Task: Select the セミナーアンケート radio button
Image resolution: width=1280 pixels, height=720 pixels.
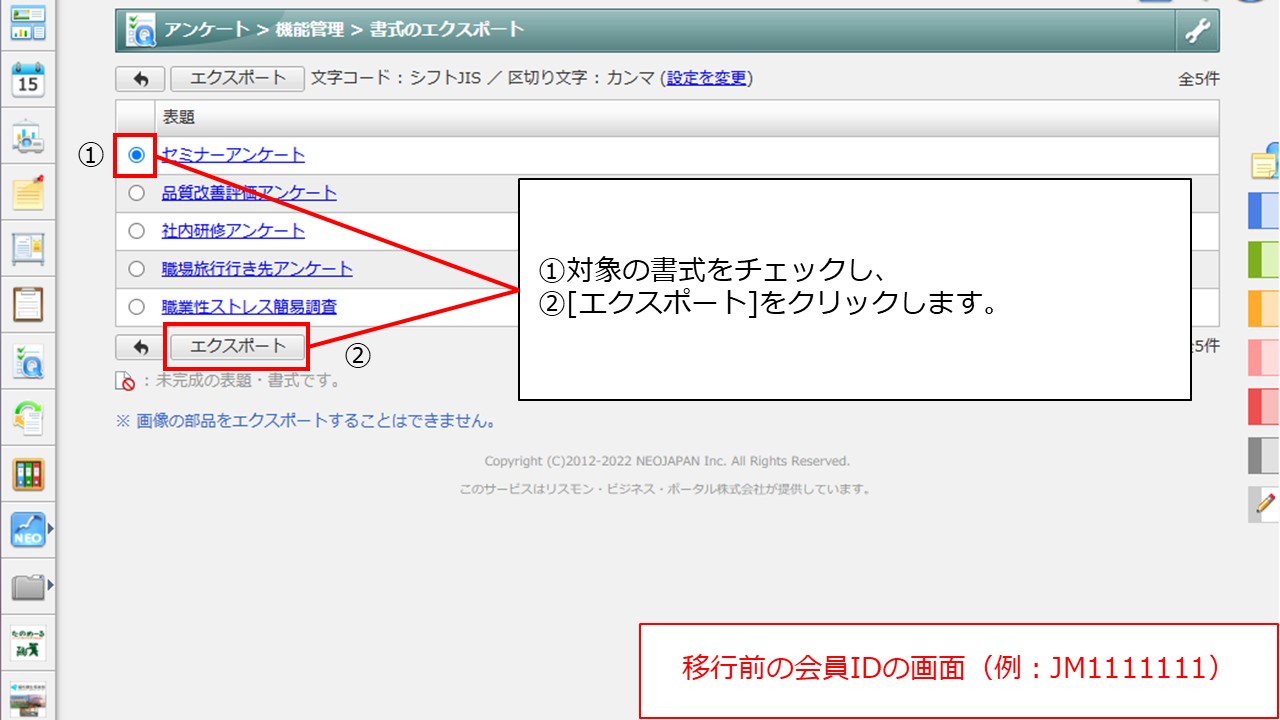Action: (x=137, y=155)
